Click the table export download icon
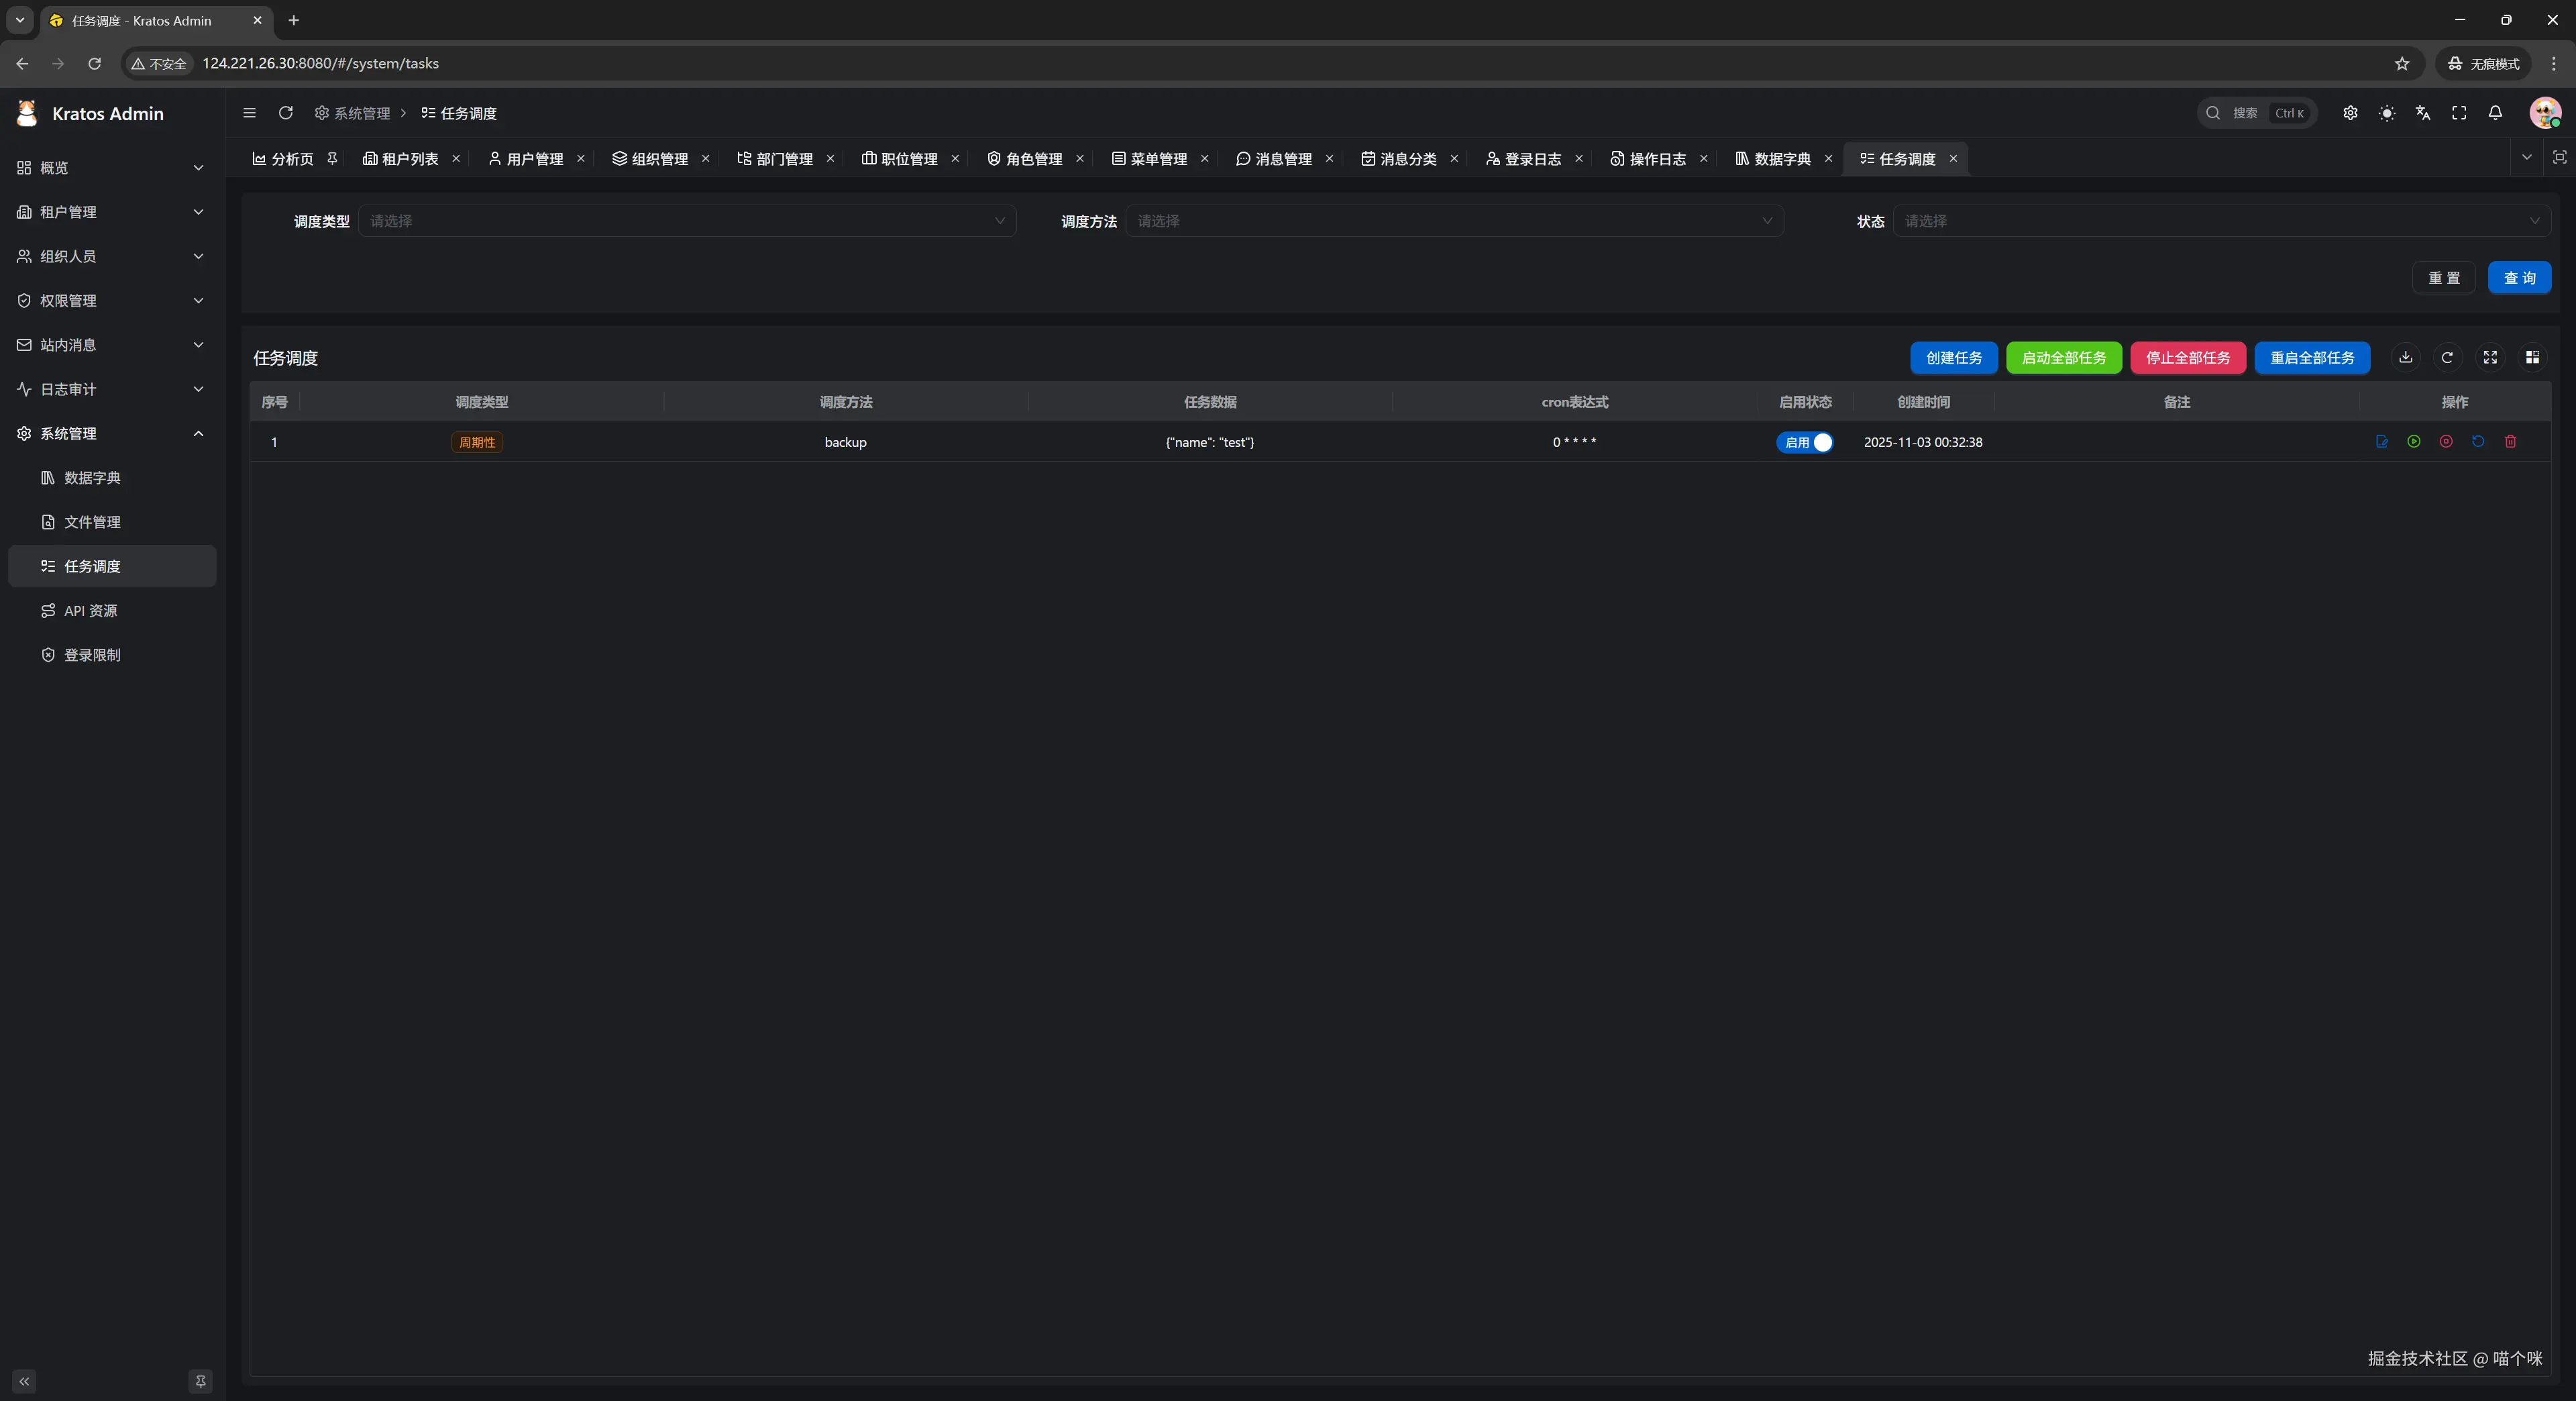2576x1401 pixels. (x=2406, y=357)
